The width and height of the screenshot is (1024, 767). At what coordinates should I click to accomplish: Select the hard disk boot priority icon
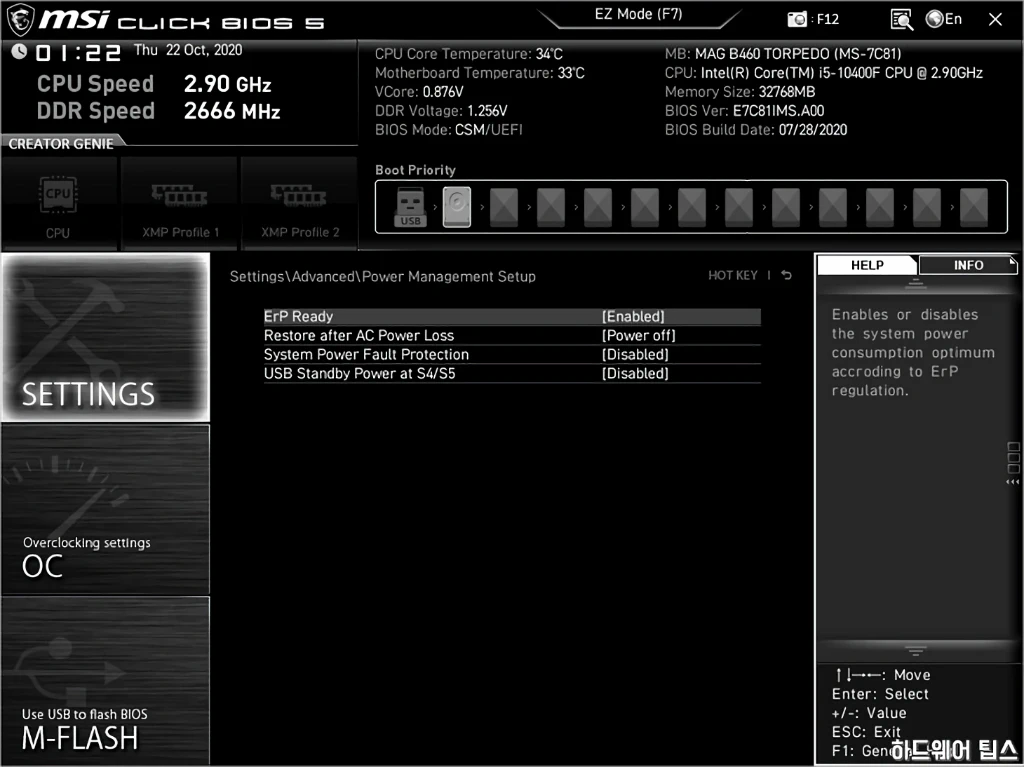coord(456,207)
